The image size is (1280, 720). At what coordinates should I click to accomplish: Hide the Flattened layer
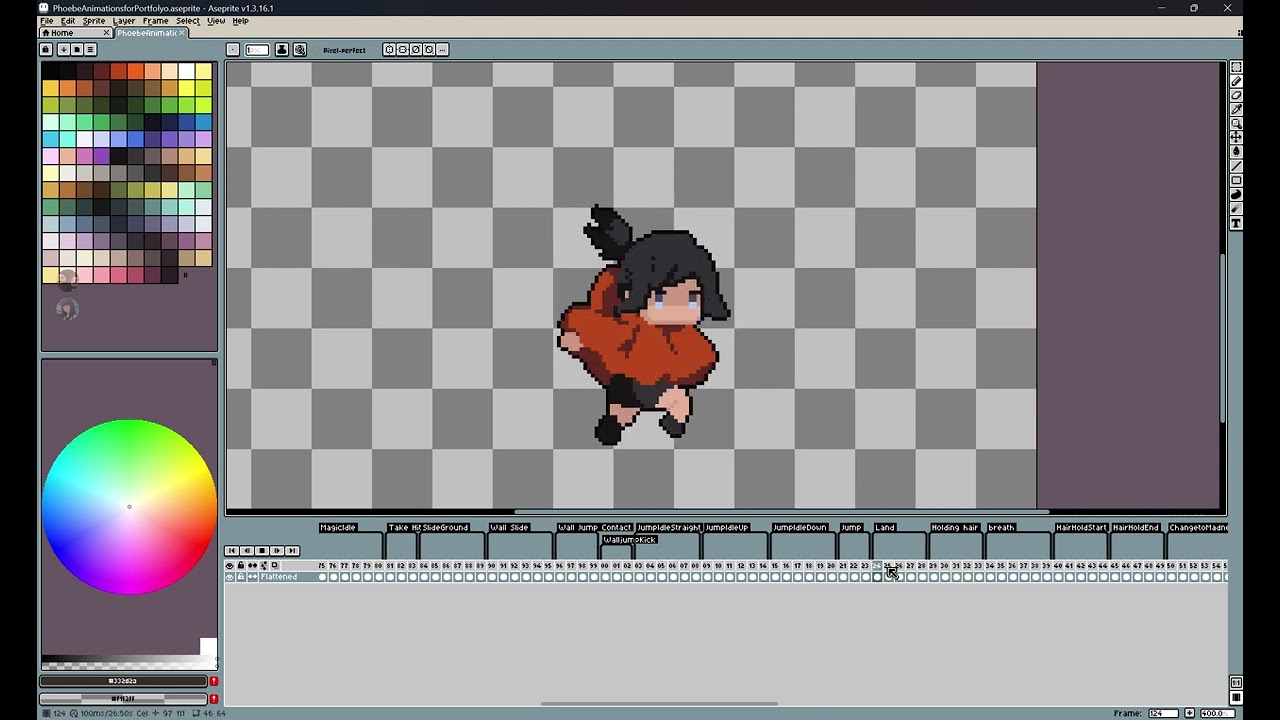click(229, 577)
